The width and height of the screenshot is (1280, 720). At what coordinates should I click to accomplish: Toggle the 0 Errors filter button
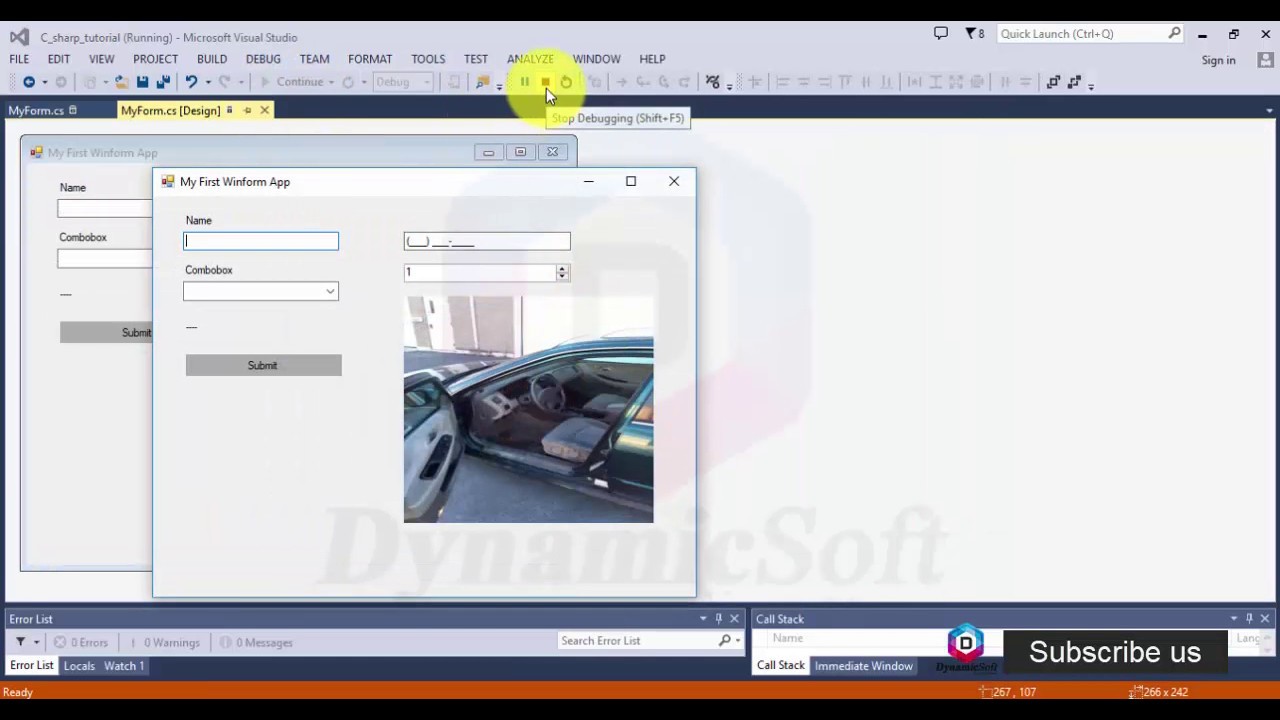(x=81, y=642)
